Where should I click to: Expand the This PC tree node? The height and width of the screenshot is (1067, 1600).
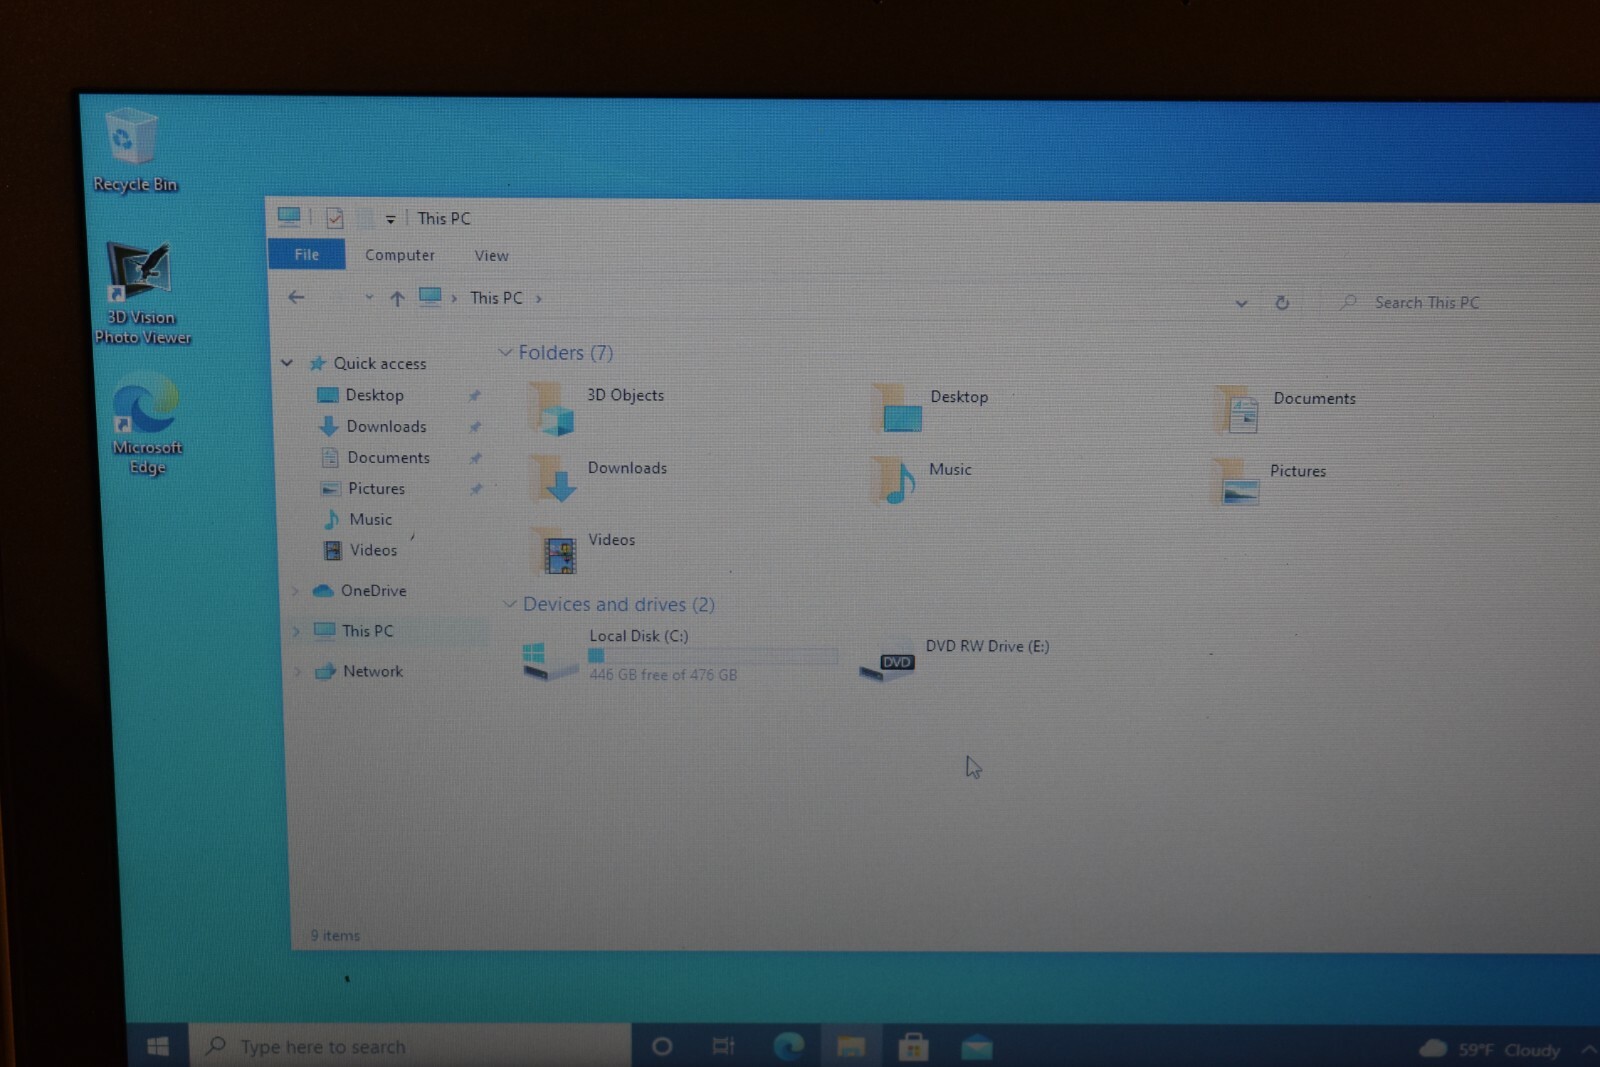296,631
